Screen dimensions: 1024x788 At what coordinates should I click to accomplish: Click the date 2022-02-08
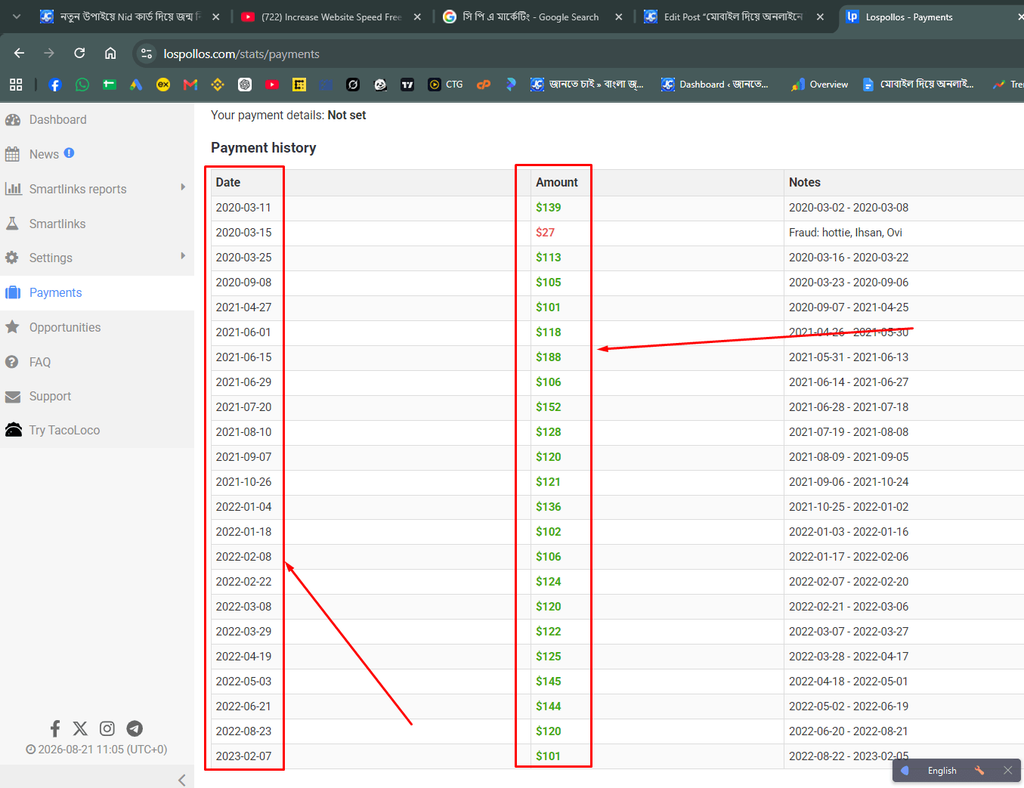click(243, 557)
